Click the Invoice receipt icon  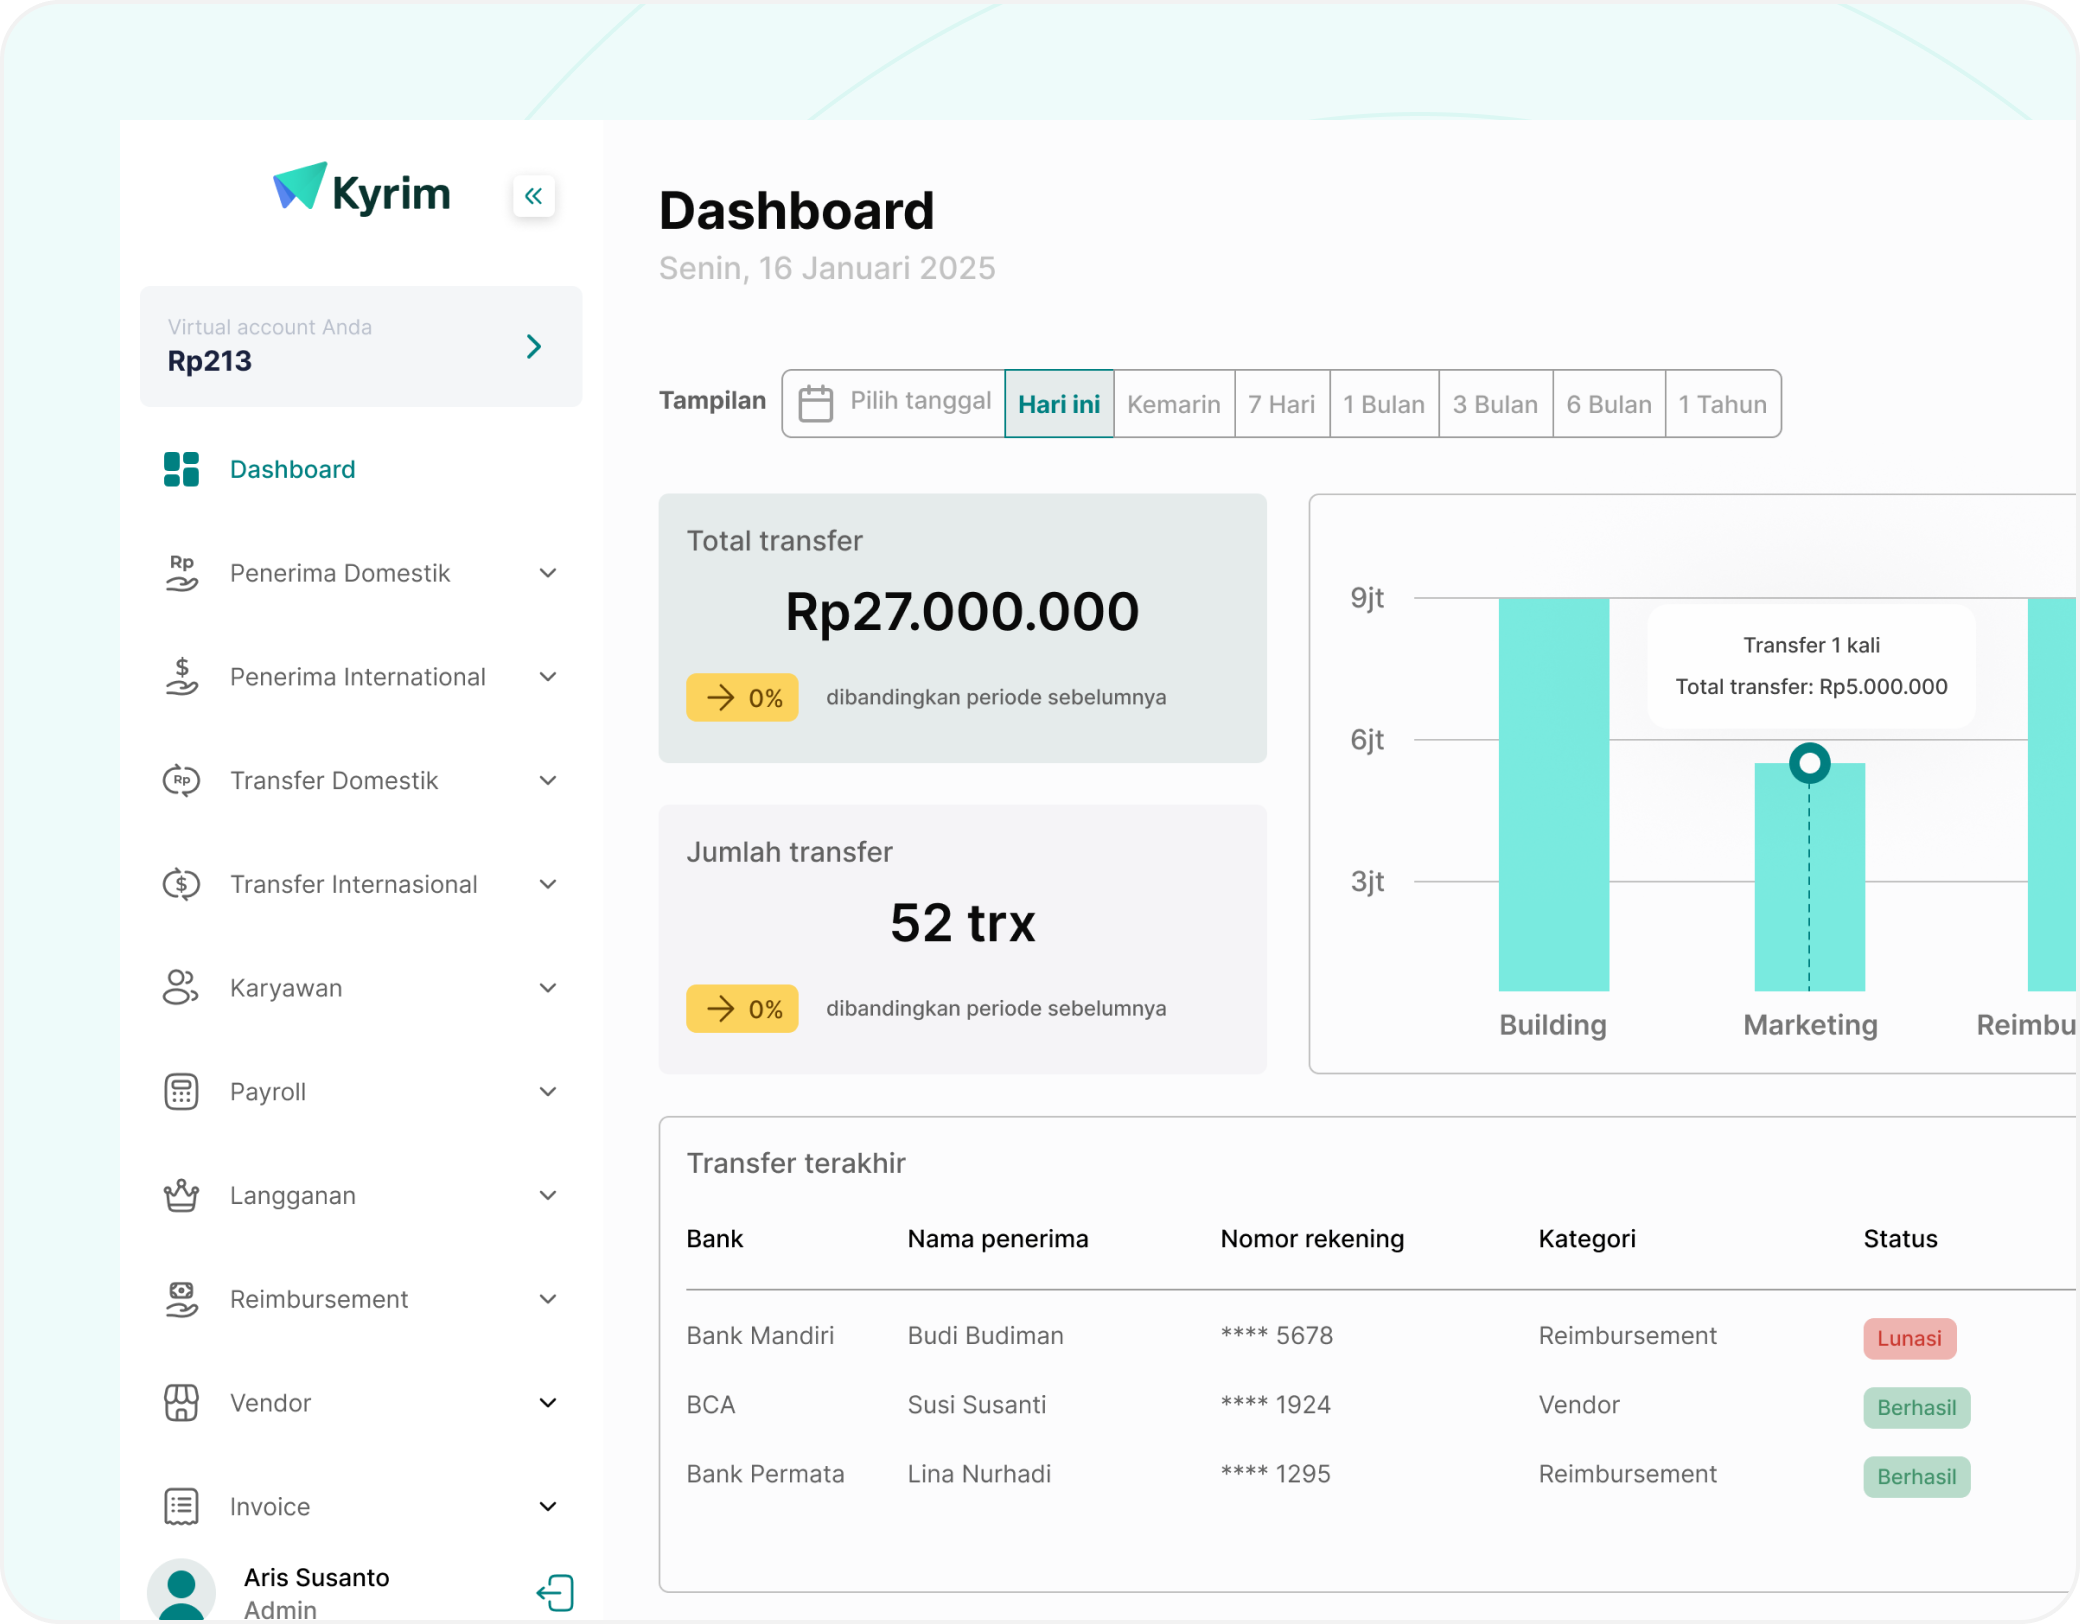click(x=181, y=1507)
